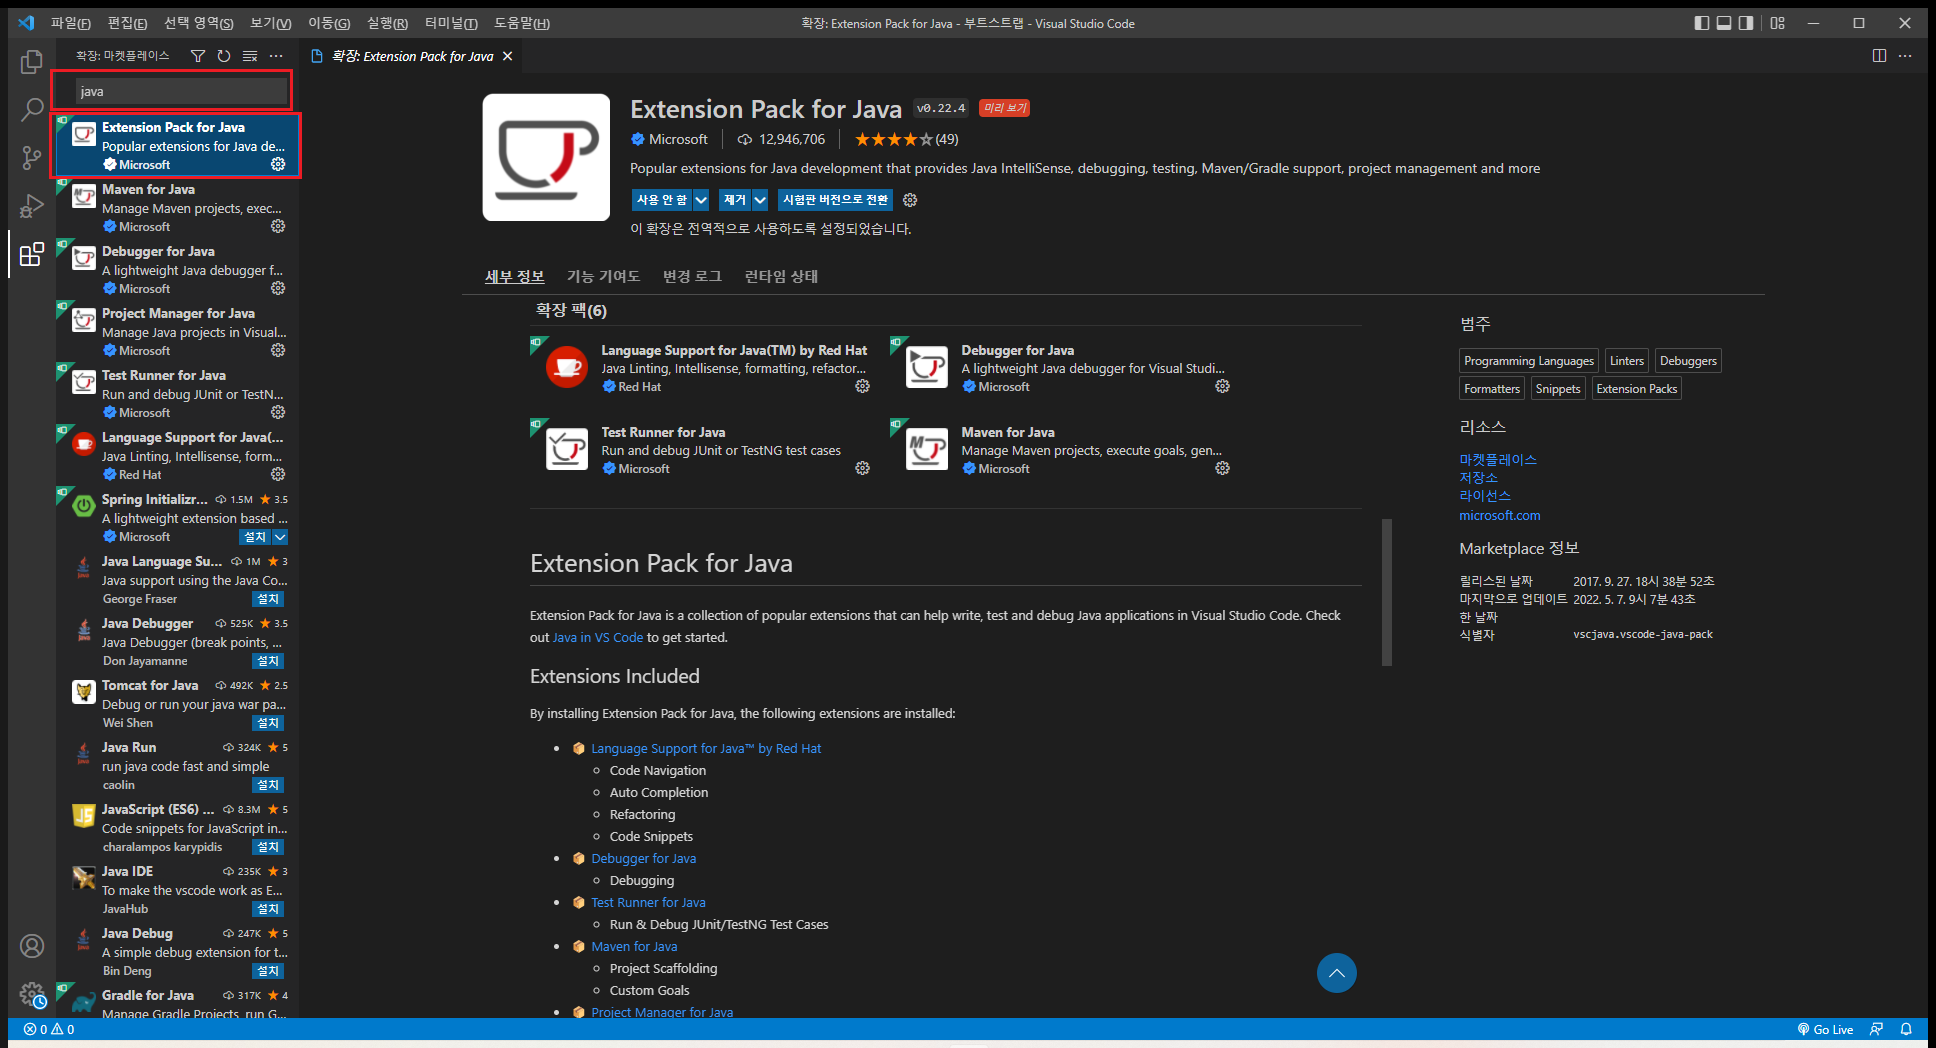Click the 사용 안 함 disable button
Screen dimensions: 1936x1048
pyautogui.click(x=662, y=200)
